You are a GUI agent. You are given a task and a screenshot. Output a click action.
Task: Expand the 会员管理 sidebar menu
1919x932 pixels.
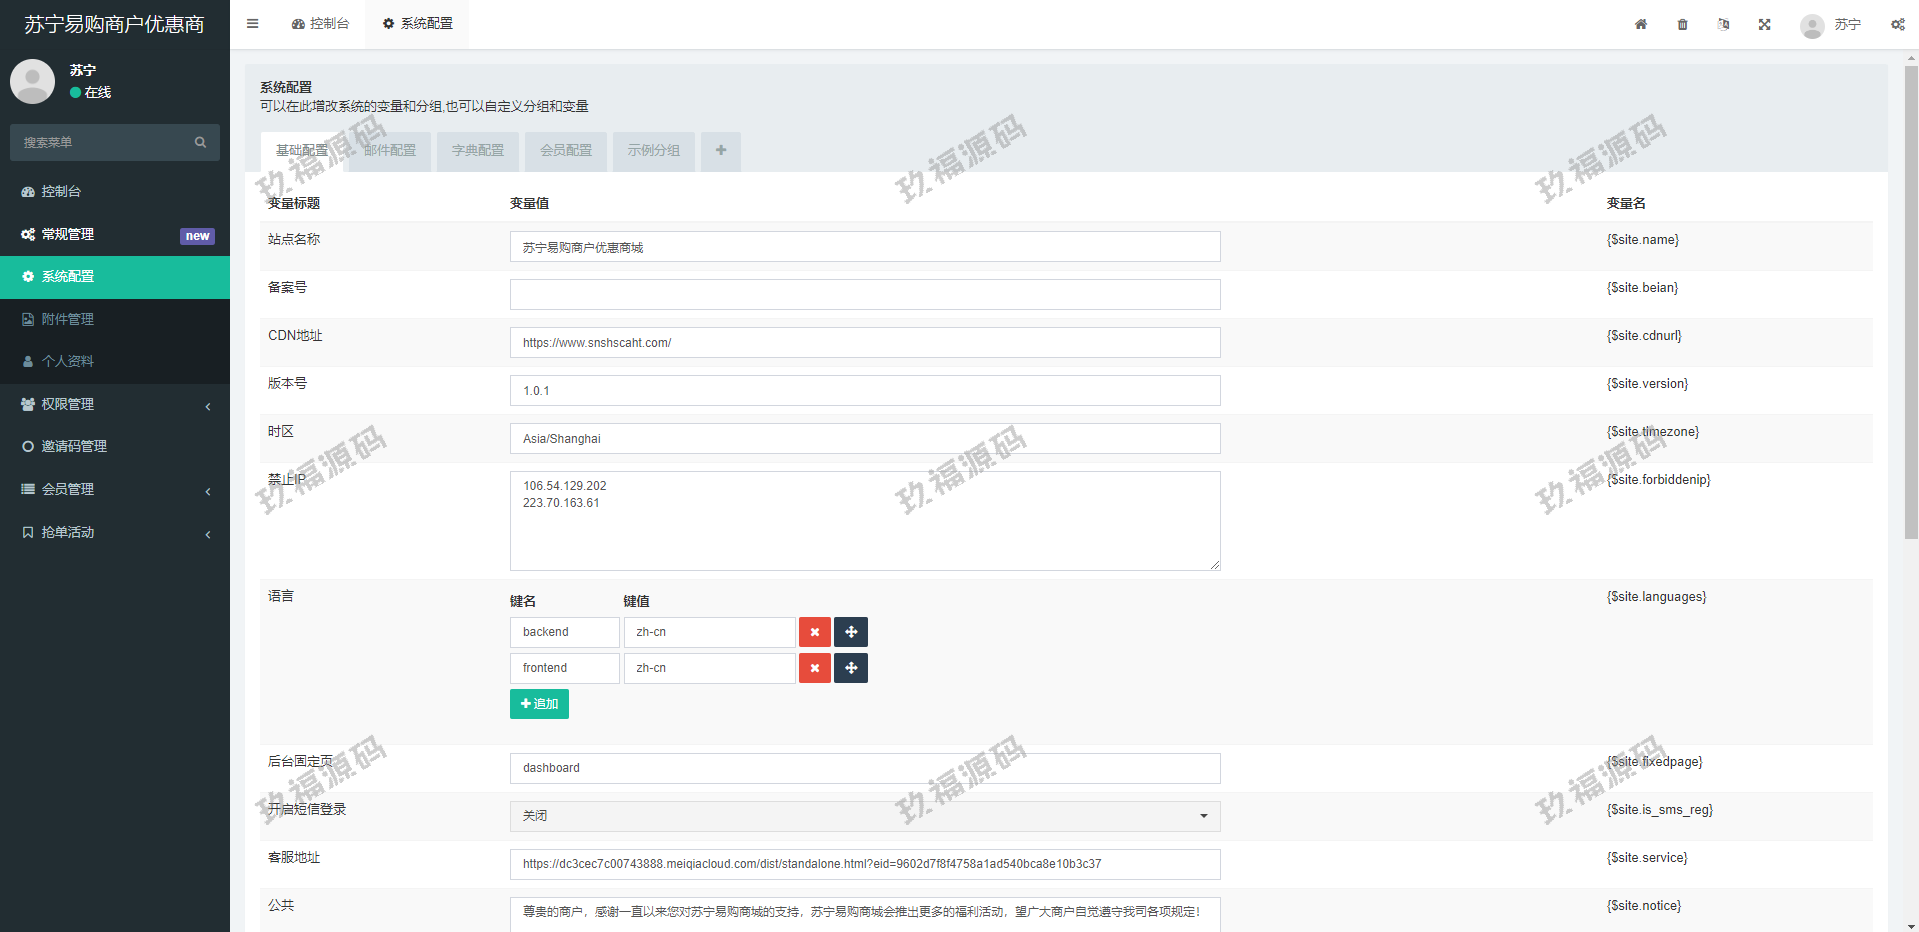pos(115,489)
